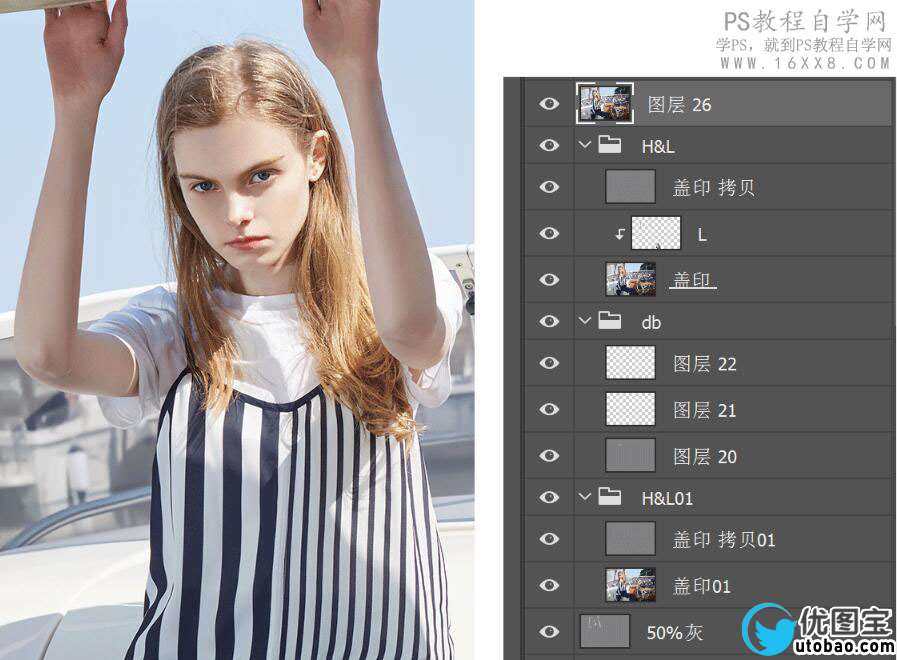Select db group name
The image size is (897, 660).
pos(651,323)
